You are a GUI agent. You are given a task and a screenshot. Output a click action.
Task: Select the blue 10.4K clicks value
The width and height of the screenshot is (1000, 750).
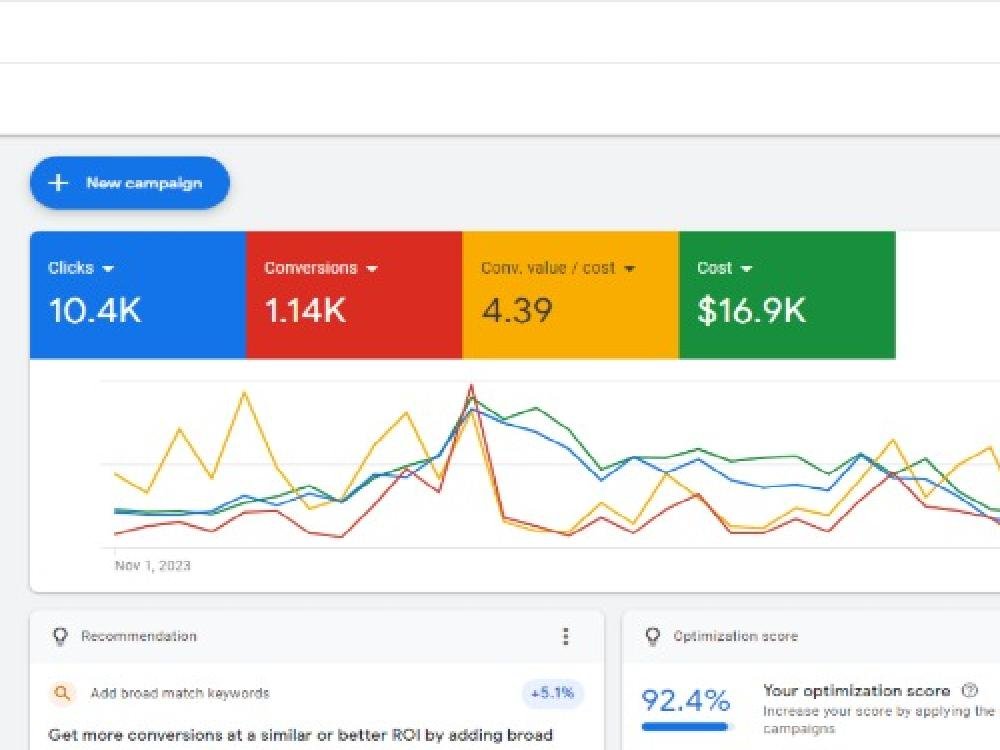pos(95,311)
